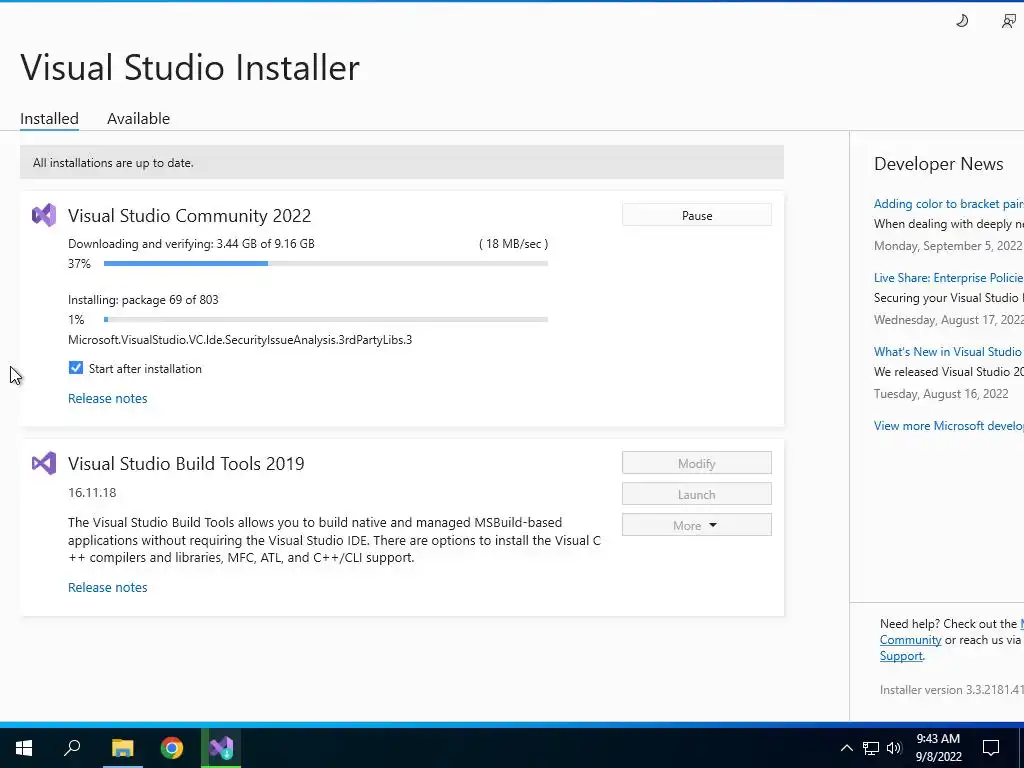Open the Windows Start menu

pyautogui.click(x=24, y=748)
